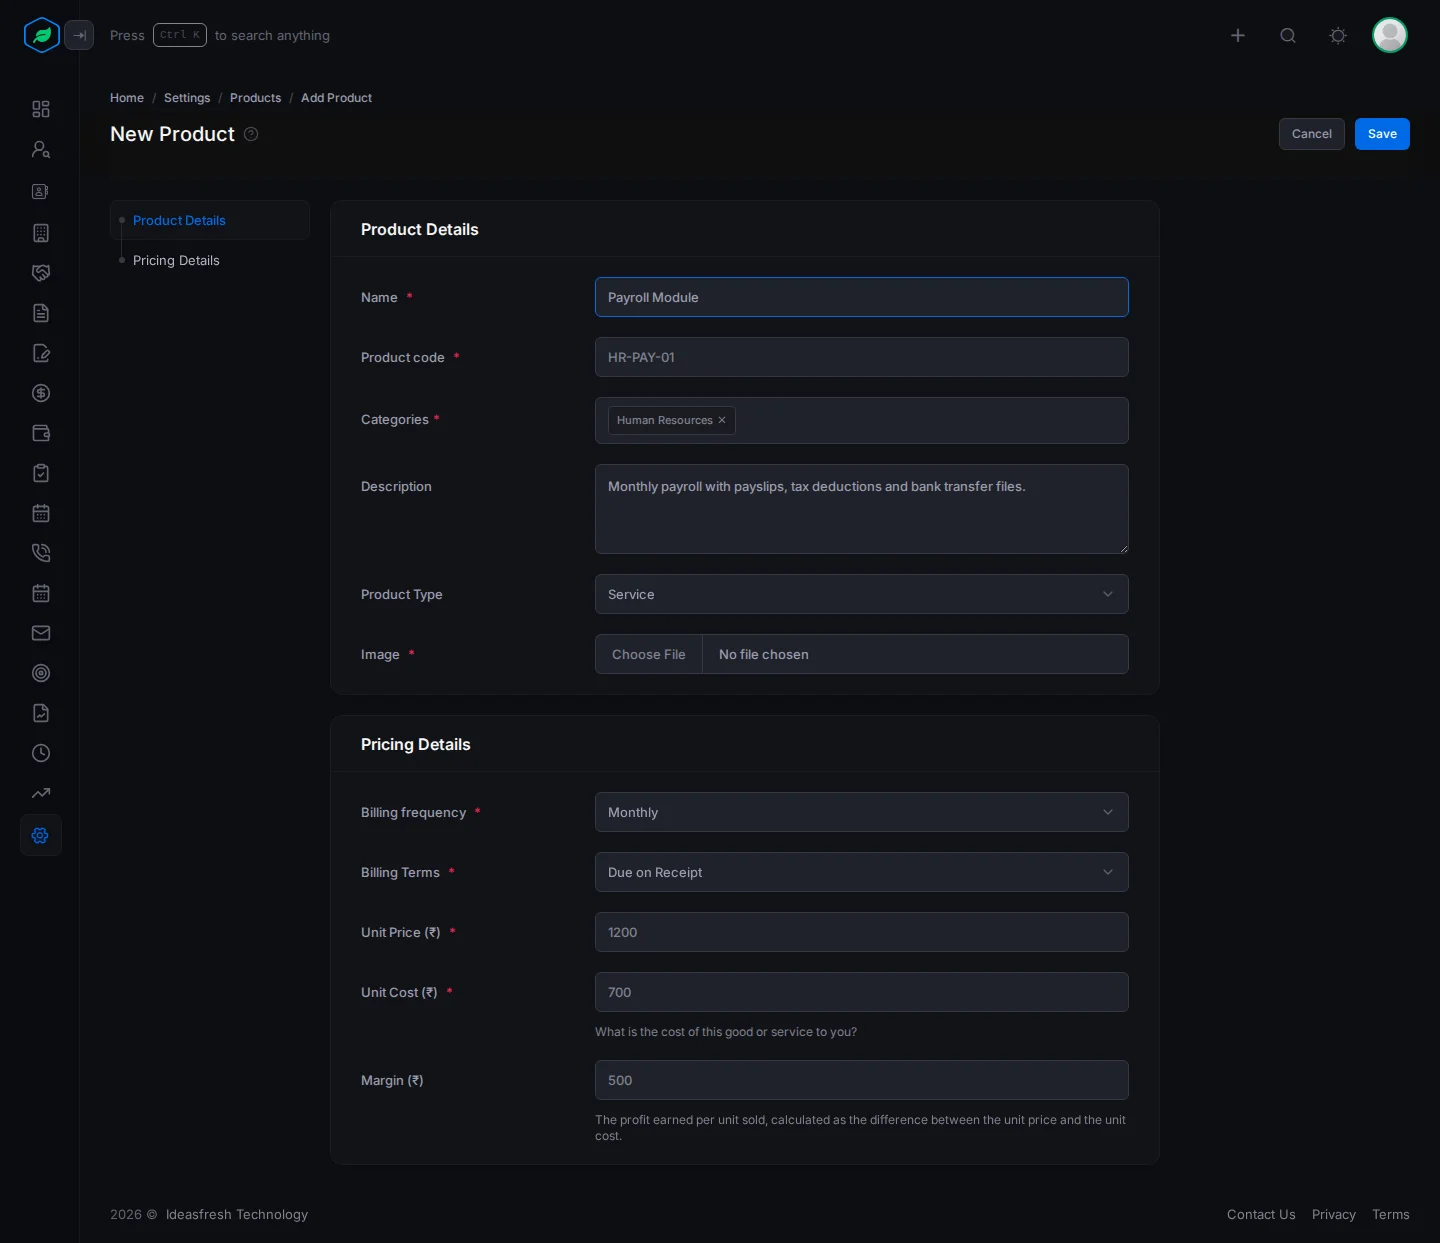Viewport: 1440px width, 1243px height.
Task: Navigate to Settings breadcrumb
Action: tap(187, 98)
